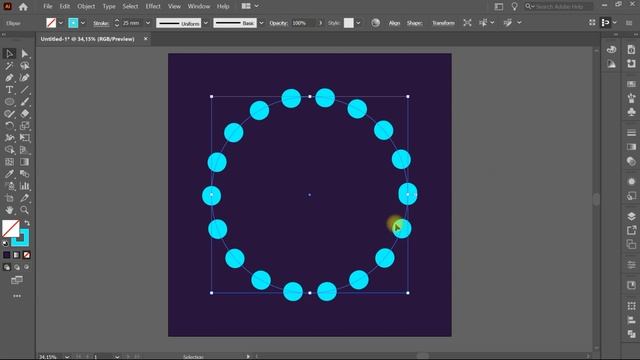Viewport: 640px width, 360px height.
Task: Open the Select menu
Action: 130,6
